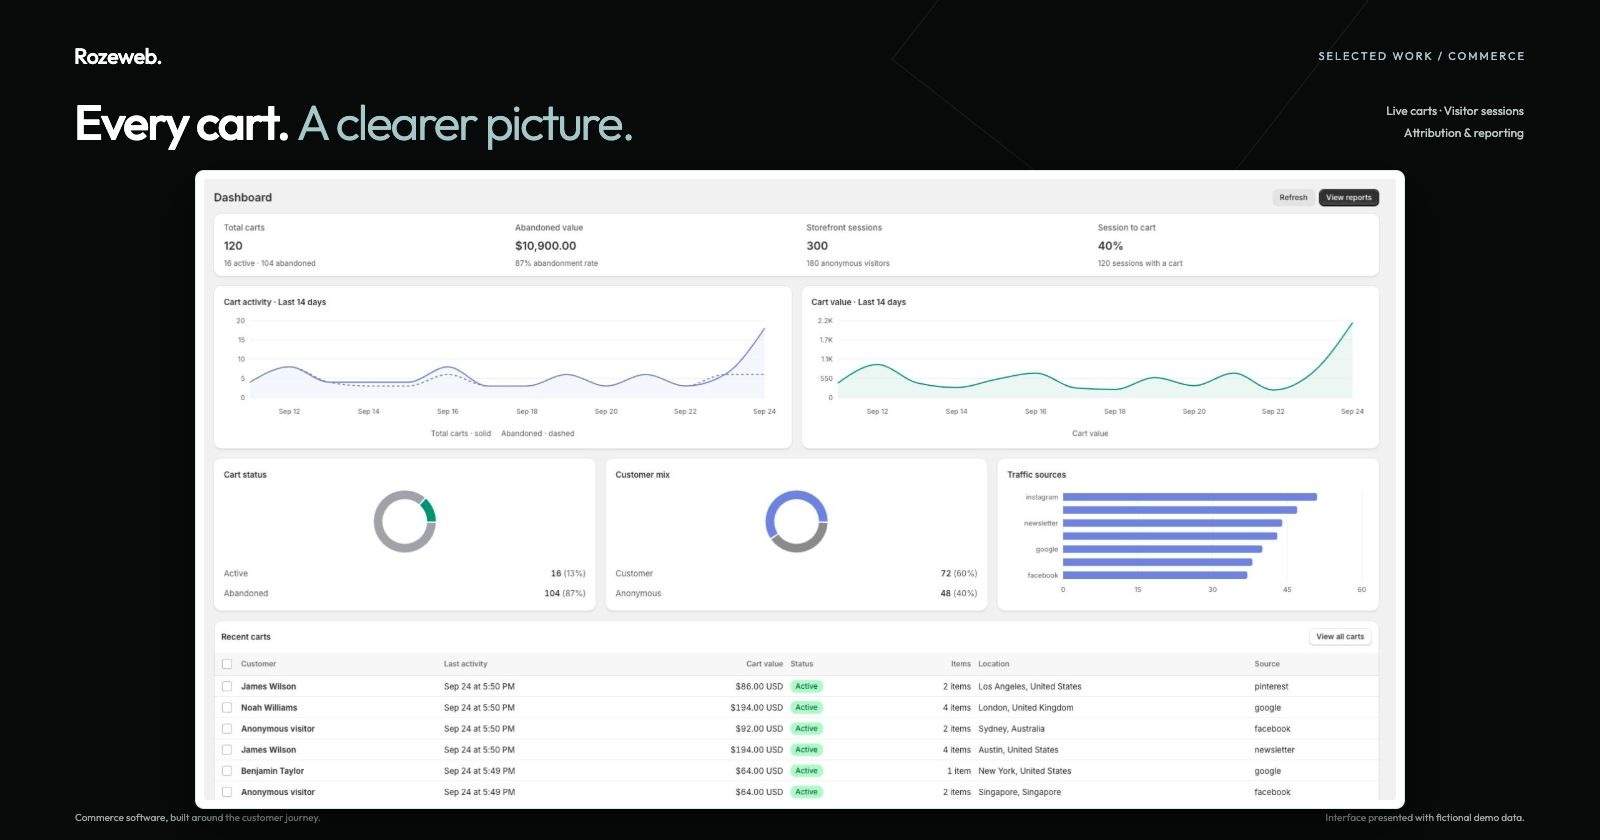Open View reports
Screen dimensions: 1600x840
pyautogui.click(x=1348, y=198)
